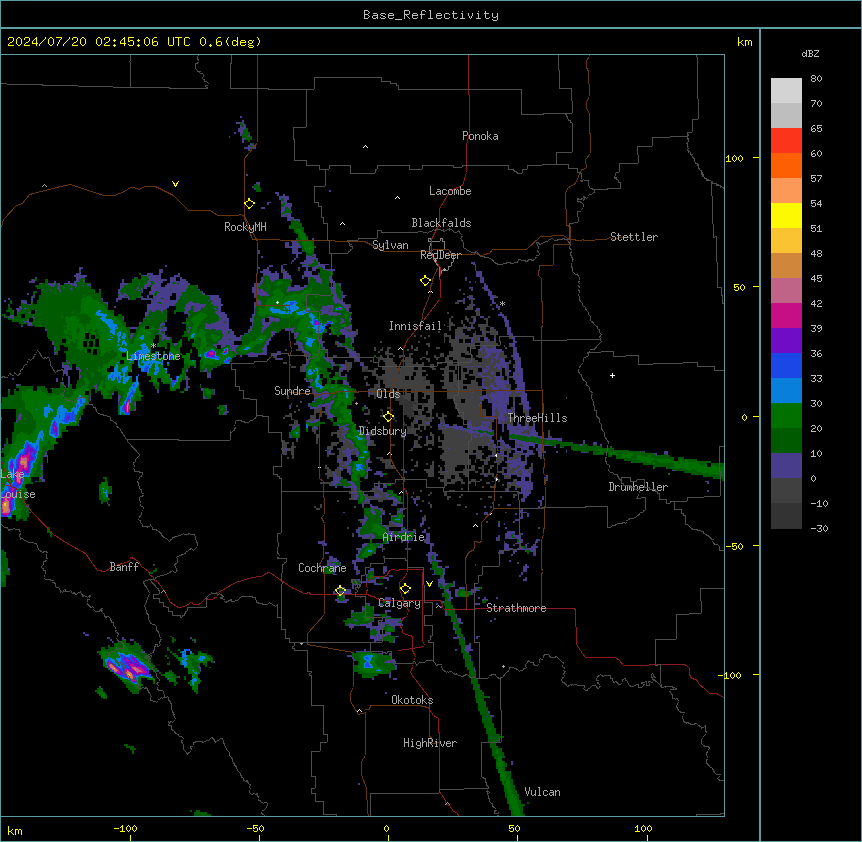Click the Banff label
The width and height of the screenshot is (862, 842).
[x=124, y=567]
